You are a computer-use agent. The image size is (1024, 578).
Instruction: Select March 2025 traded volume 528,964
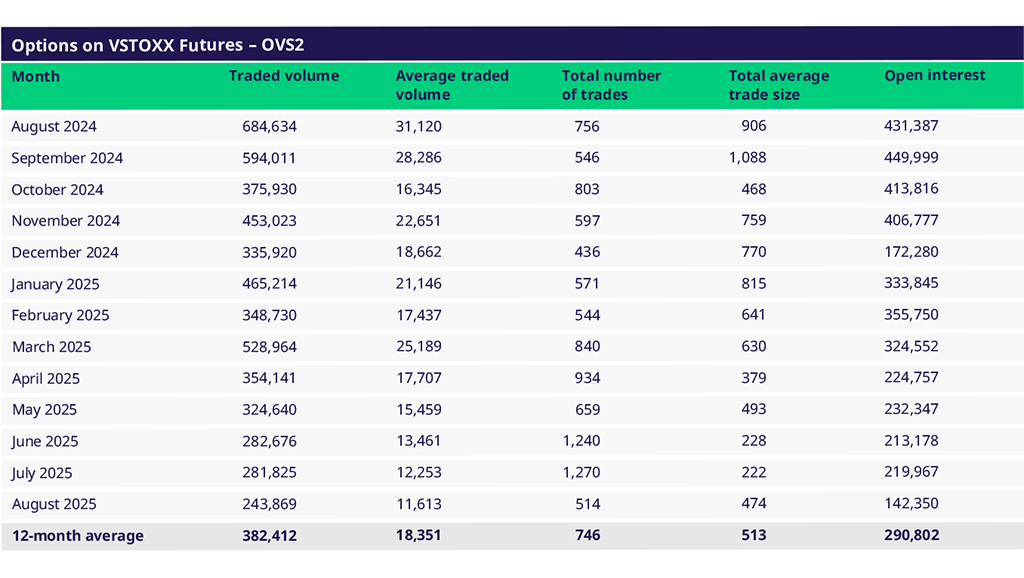269,347
